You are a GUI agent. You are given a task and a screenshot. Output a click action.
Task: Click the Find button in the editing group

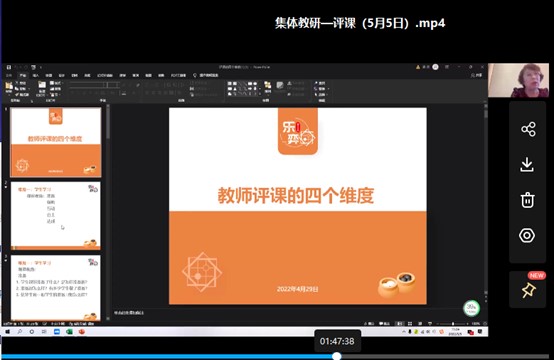click(x=320, y=83)
